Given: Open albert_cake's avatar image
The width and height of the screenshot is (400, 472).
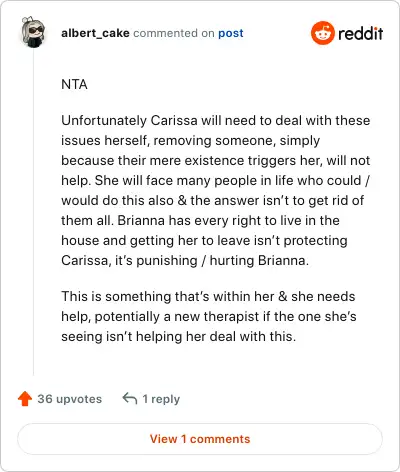Looking at the screenshot, I should [33, 32].
